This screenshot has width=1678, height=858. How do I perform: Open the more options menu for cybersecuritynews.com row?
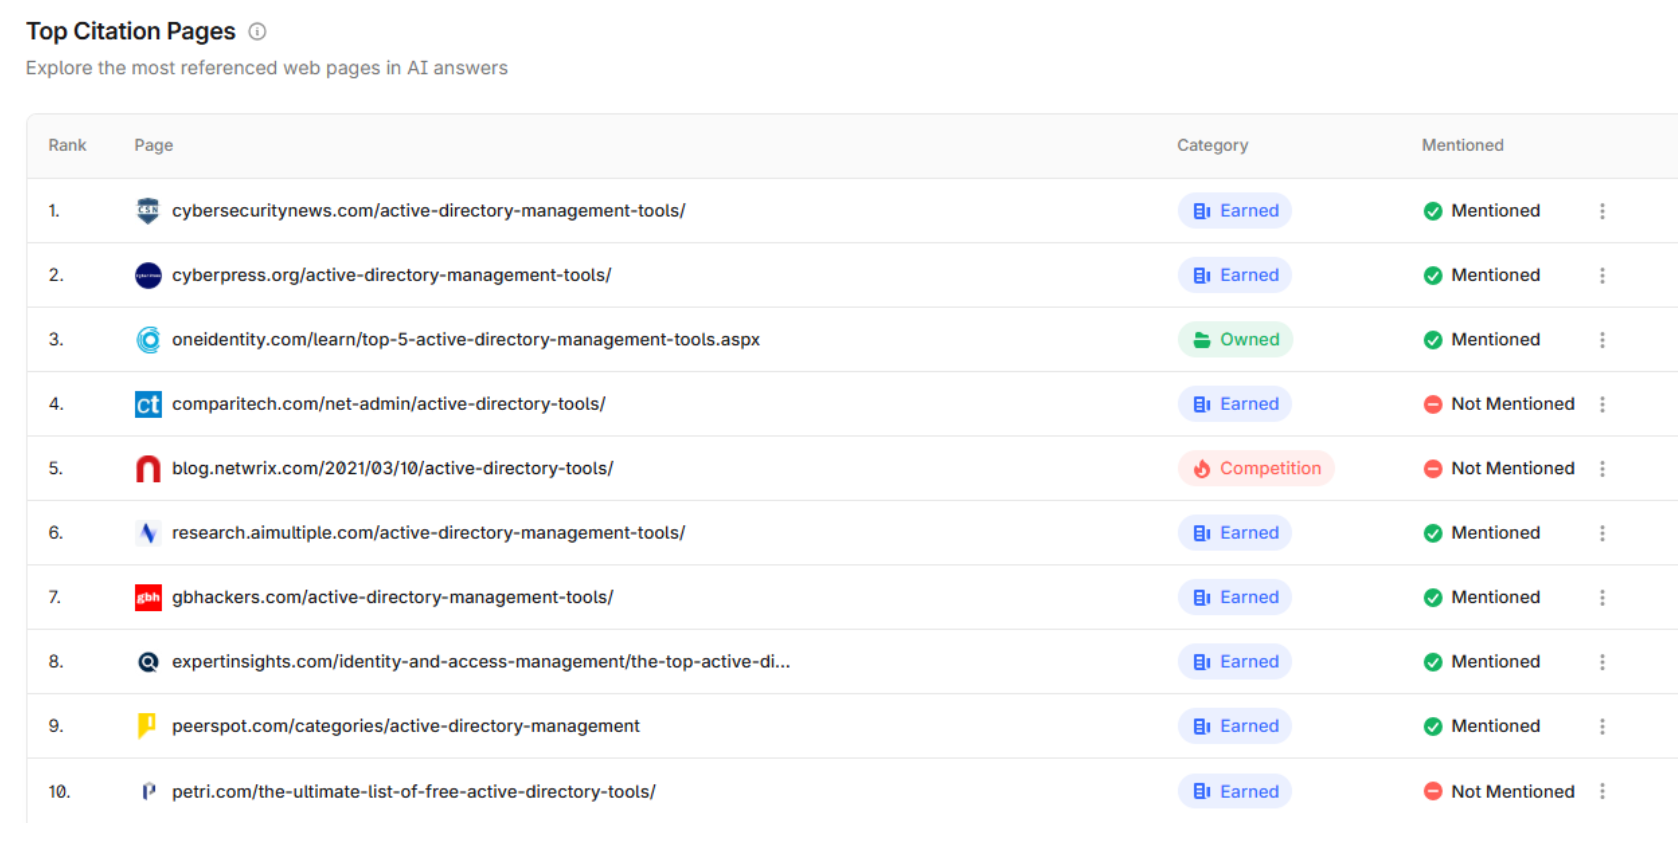pyautogui.click(x=1602, y=211)
